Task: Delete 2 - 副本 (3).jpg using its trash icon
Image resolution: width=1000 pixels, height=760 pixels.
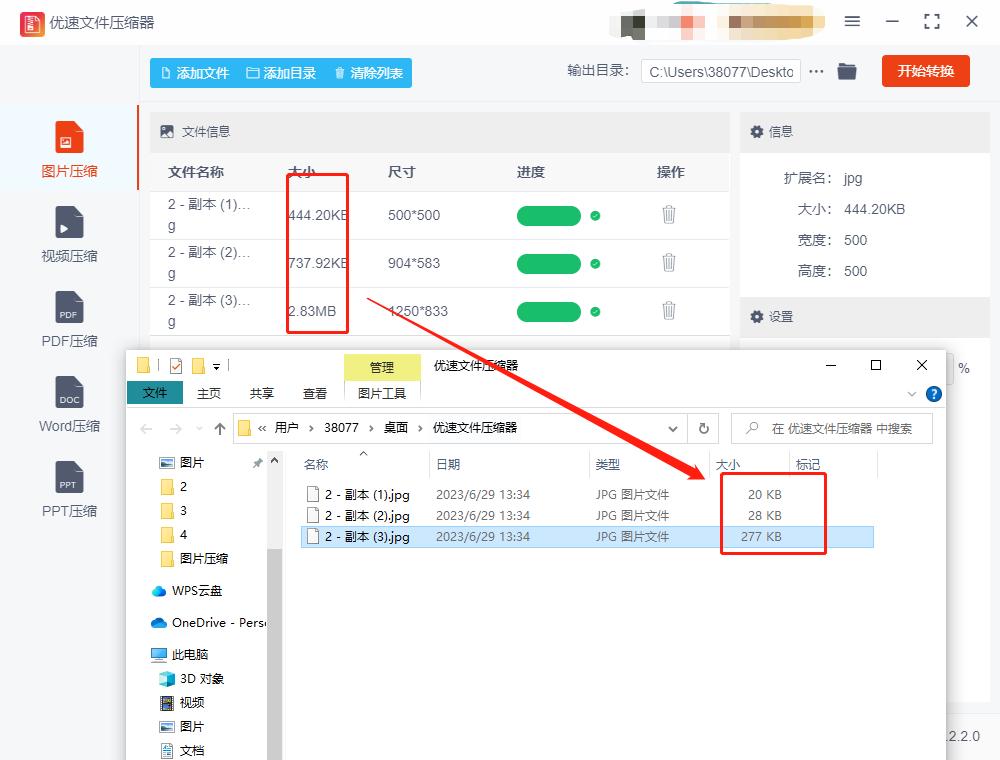Action: pyautogui.click(x=669, y=311)
